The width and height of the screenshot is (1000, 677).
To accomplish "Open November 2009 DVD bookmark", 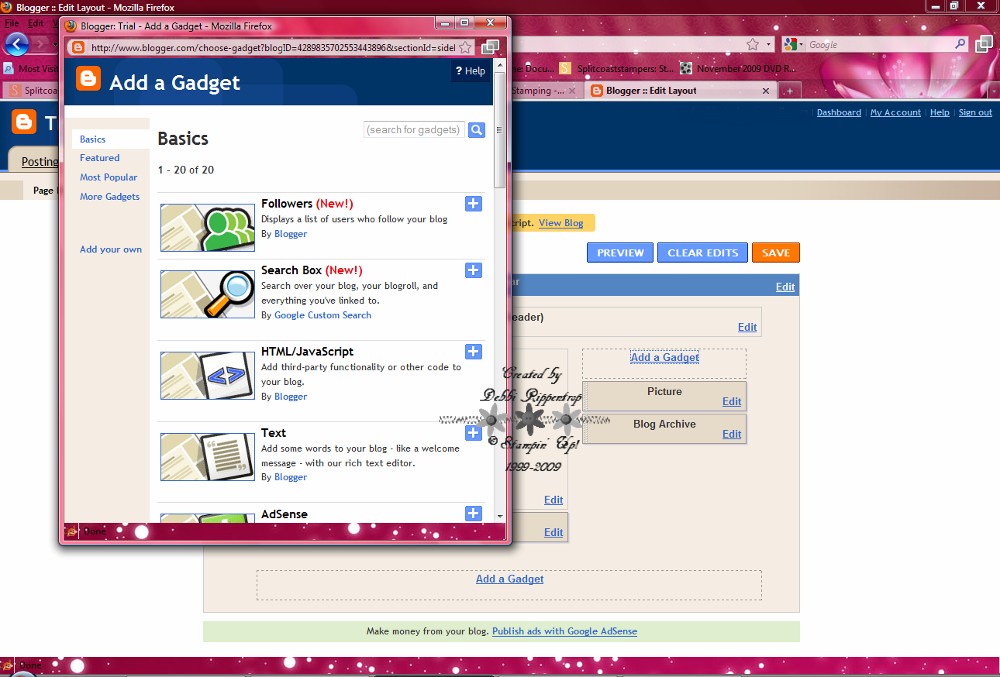I will (x=738, y=68).
